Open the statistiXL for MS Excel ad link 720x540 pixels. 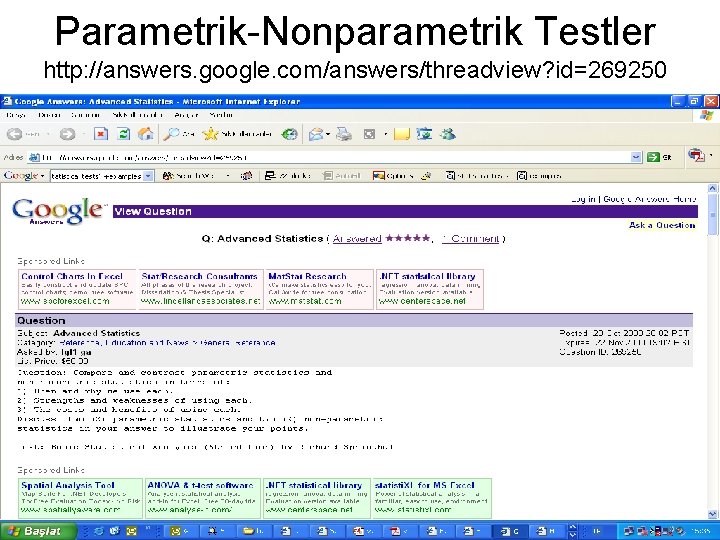pos(425,485)
